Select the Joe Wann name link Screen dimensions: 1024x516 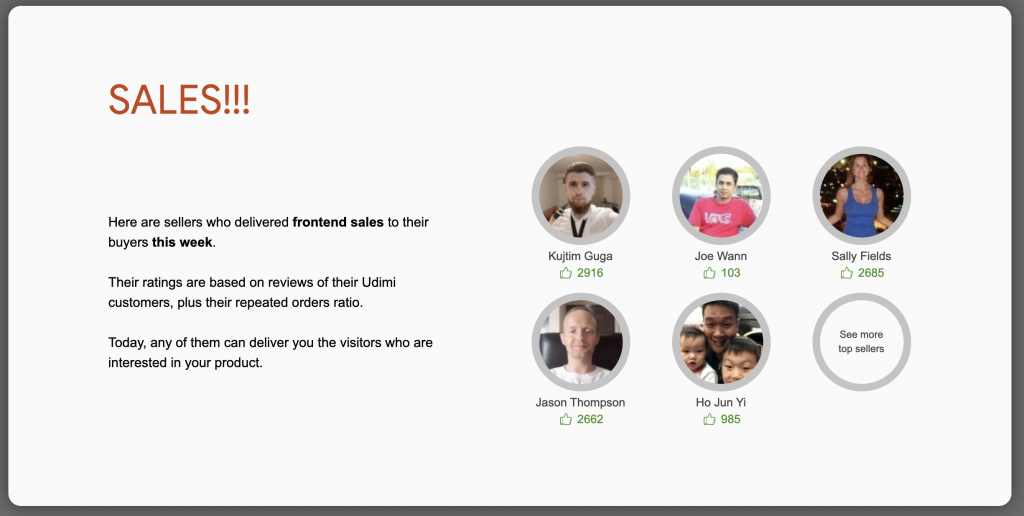click(x=721, y=256)
